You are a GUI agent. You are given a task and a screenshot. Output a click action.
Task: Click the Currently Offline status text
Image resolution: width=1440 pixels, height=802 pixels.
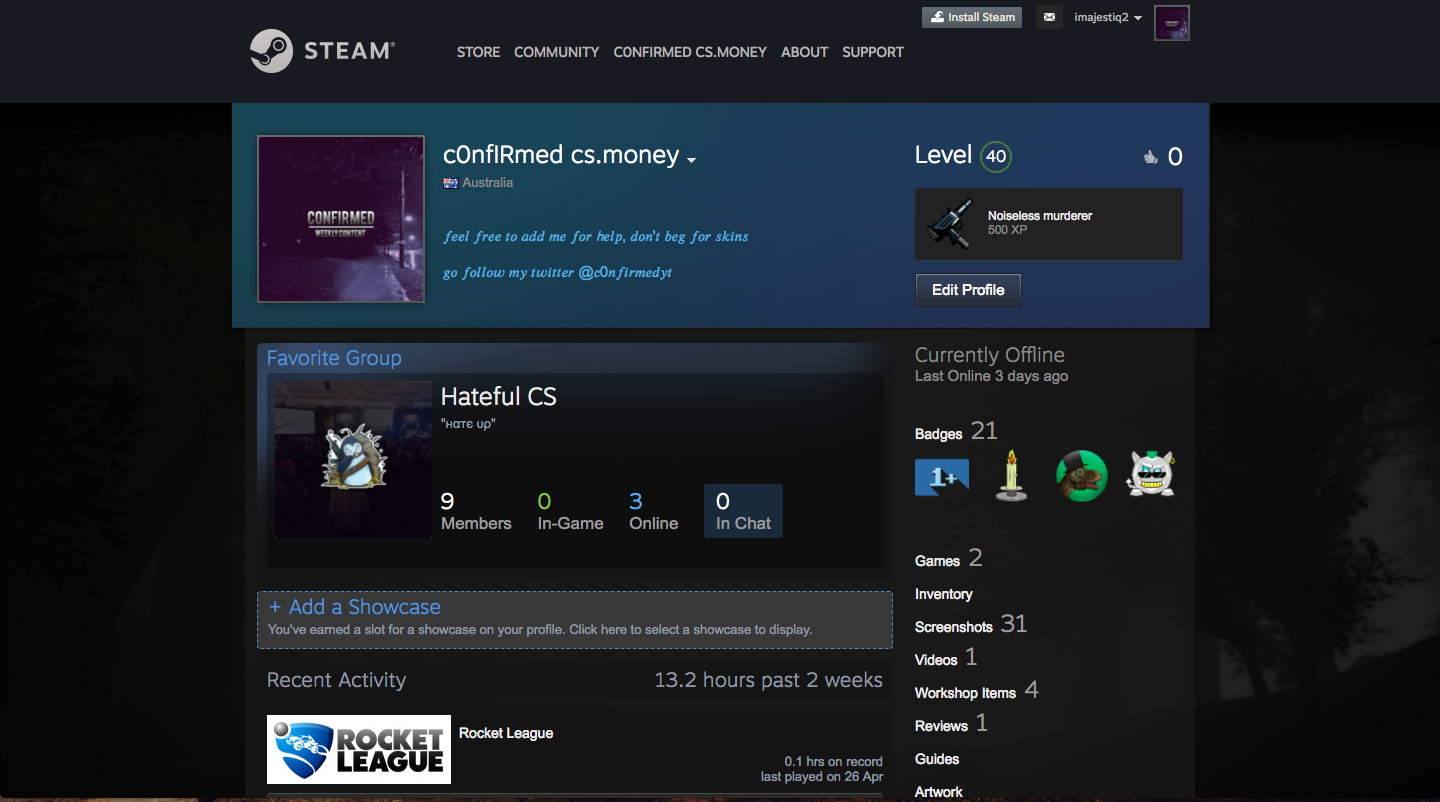pyautogui.click(x=990, y=355)
